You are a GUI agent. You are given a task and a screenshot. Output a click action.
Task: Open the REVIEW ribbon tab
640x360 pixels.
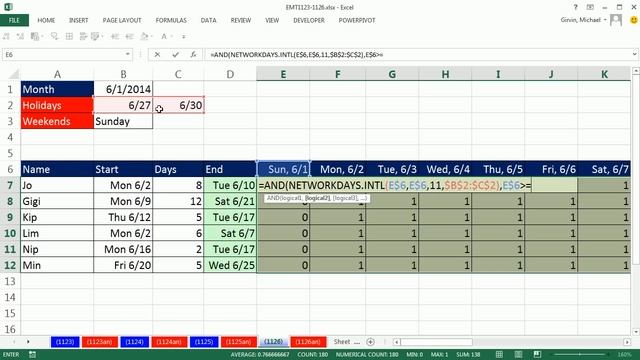(241, 20)
